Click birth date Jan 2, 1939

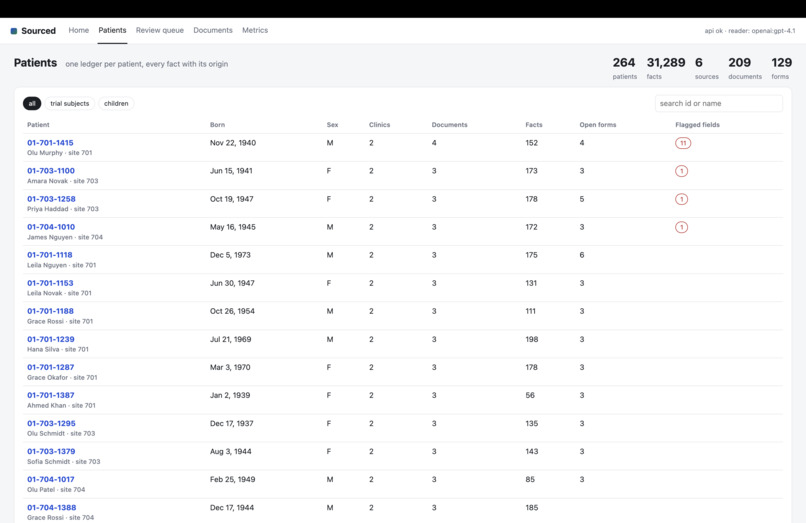[230, 395]
